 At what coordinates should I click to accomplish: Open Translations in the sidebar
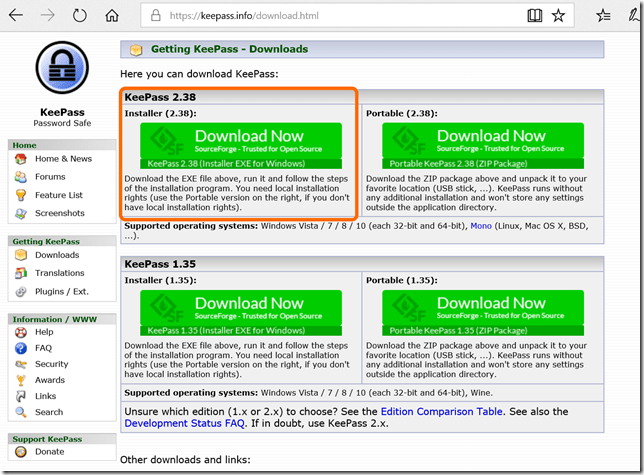coord(59,273)
